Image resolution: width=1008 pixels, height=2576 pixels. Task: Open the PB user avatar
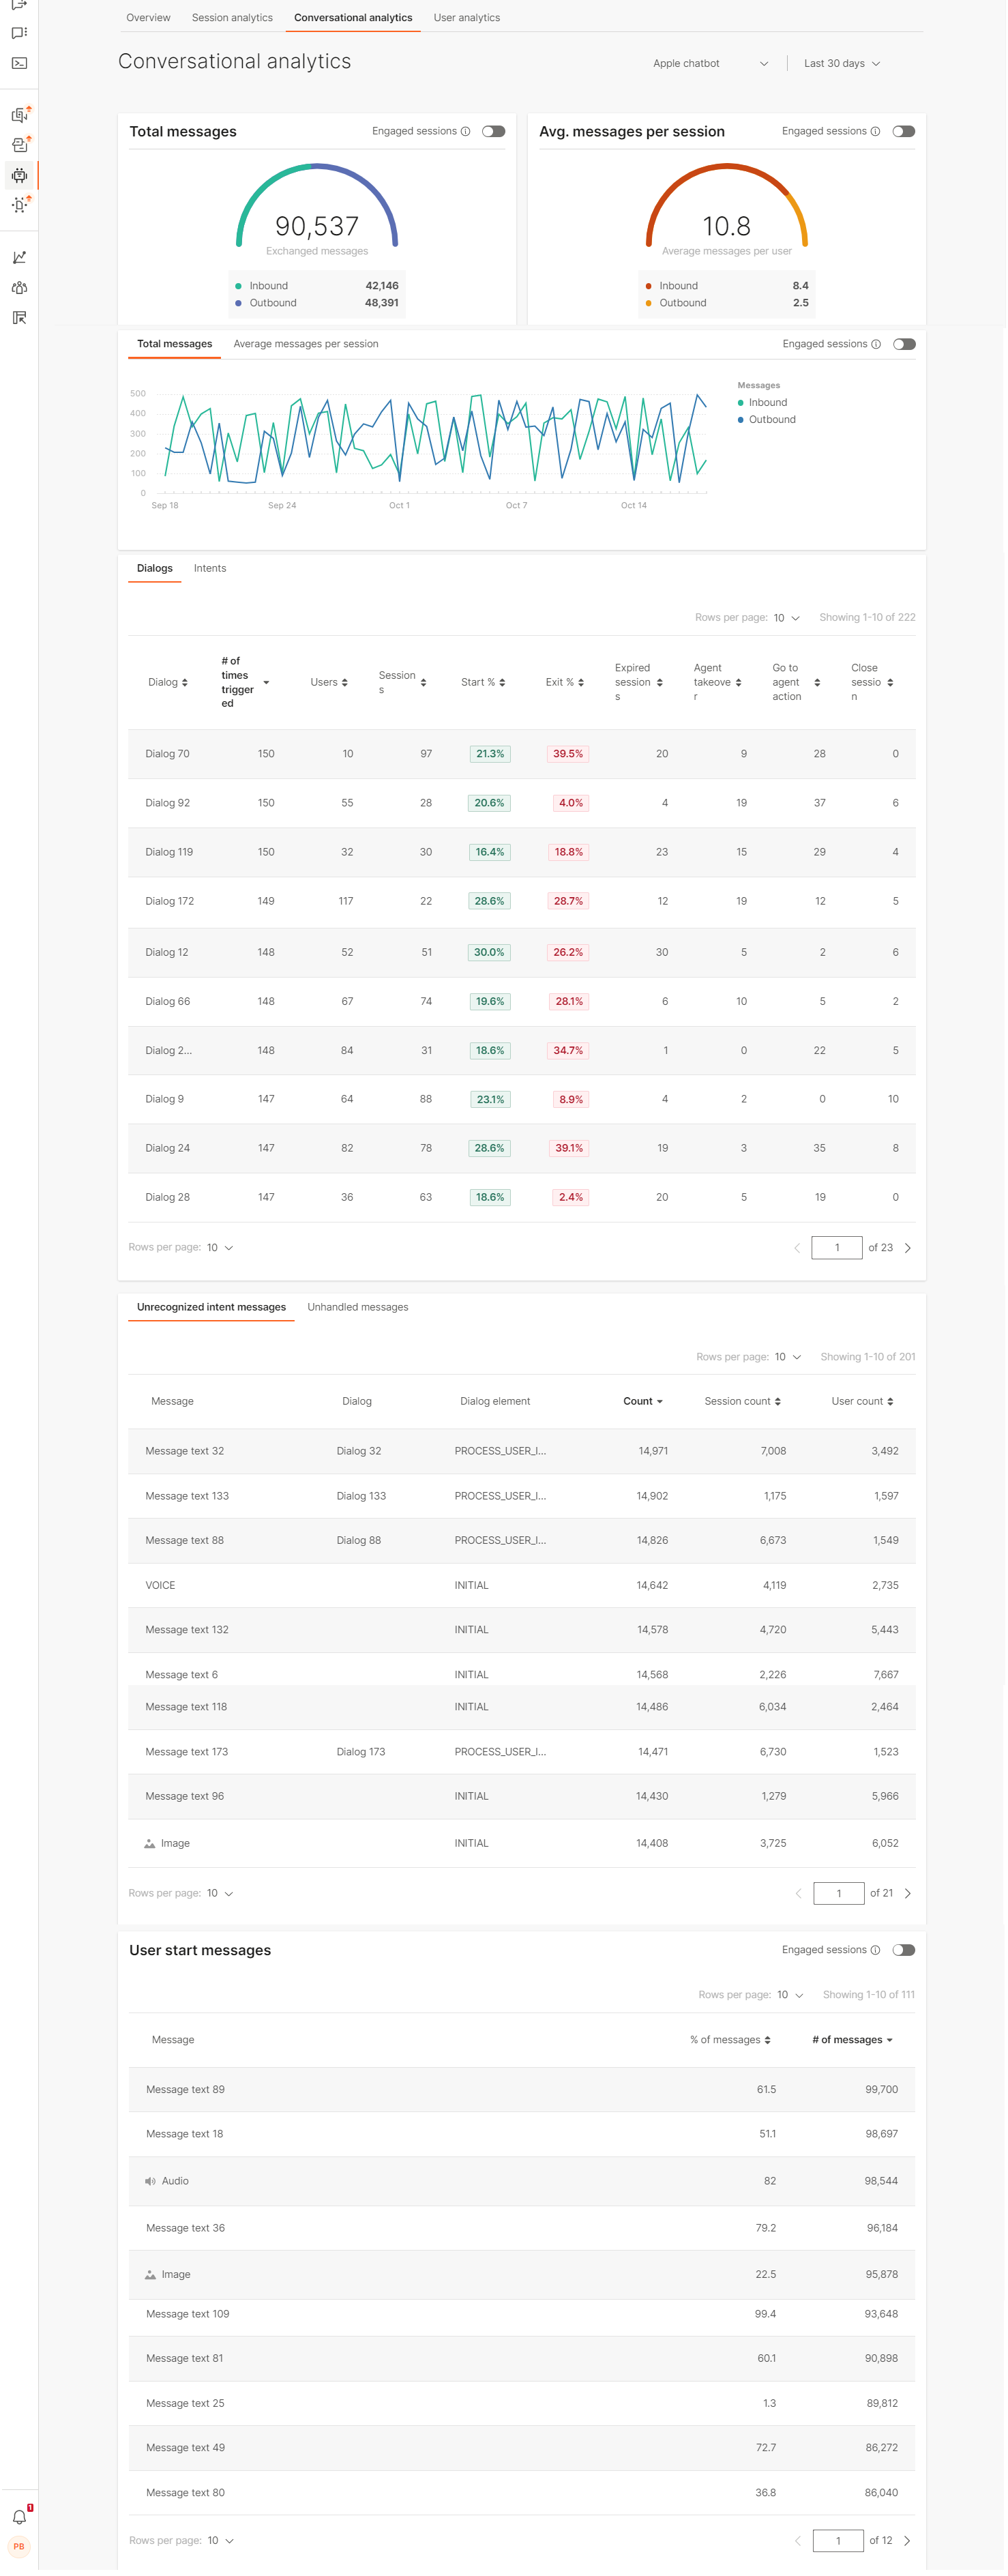tap(19, 2547)
